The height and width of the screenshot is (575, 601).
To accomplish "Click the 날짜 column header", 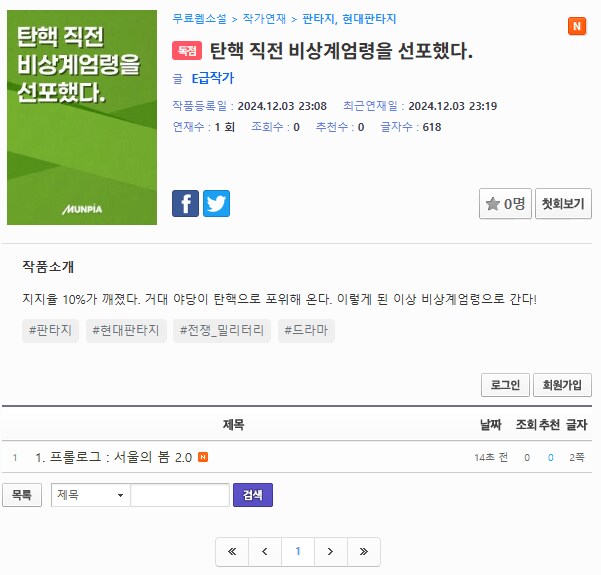I will (x=491, y=424).
